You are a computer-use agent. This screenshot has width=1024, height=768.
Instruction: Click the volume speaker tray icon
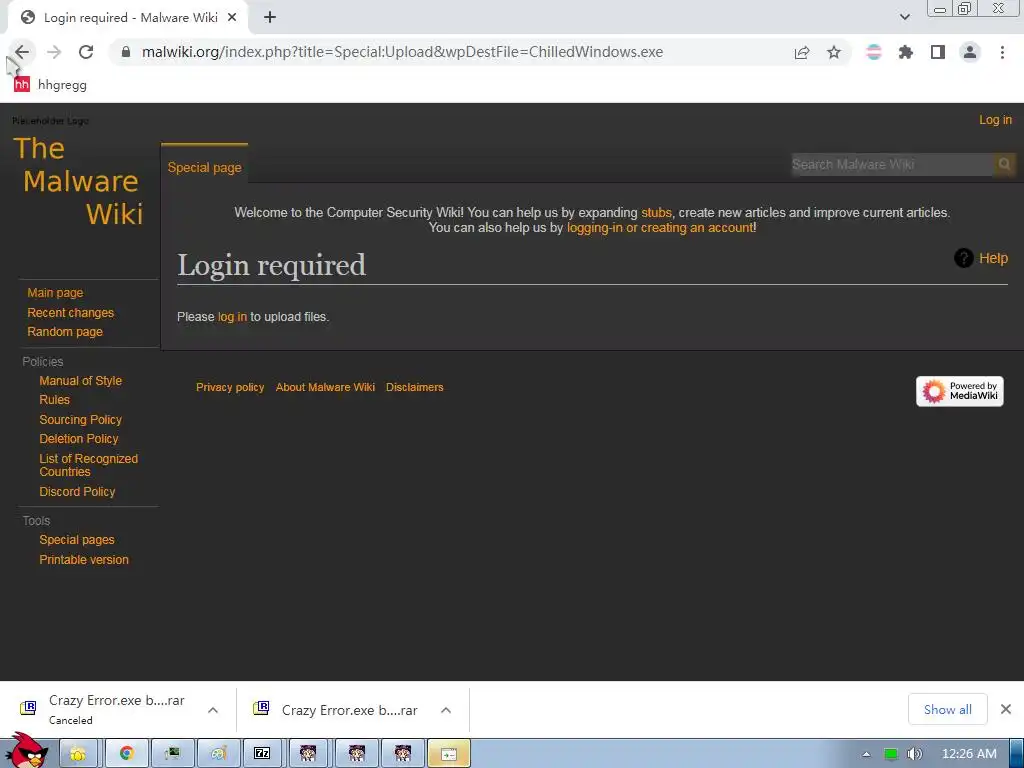914,754
